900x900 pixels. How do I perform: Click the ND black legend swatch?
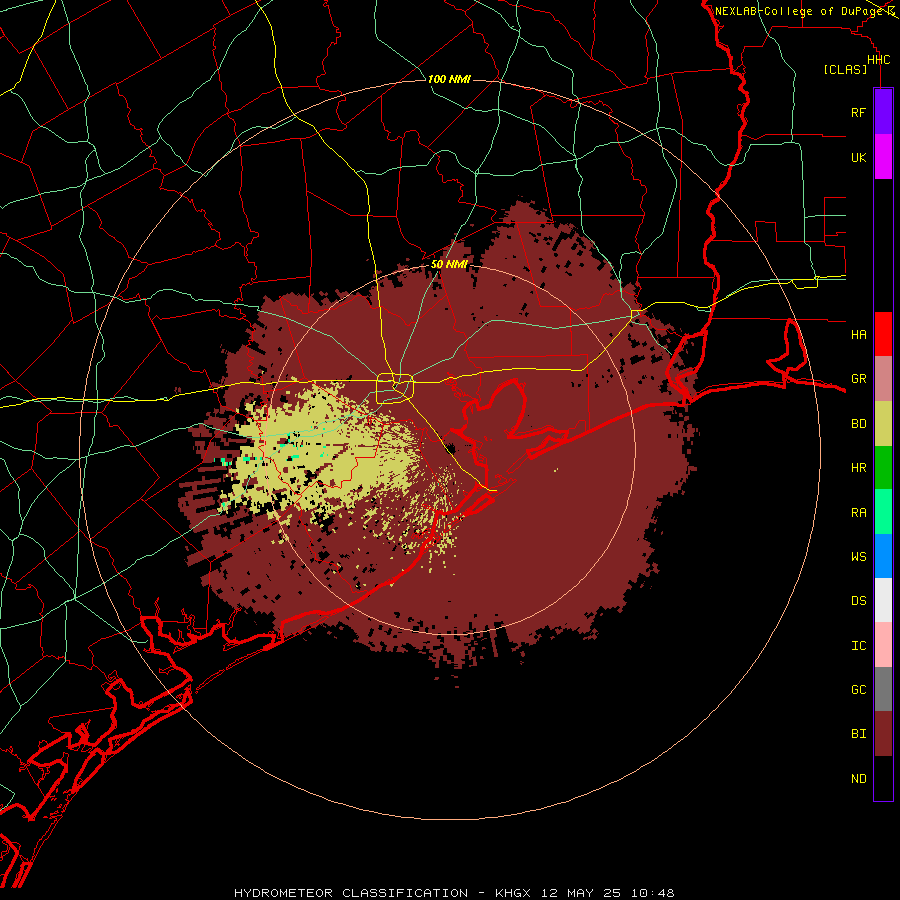[x=883, y=778]
